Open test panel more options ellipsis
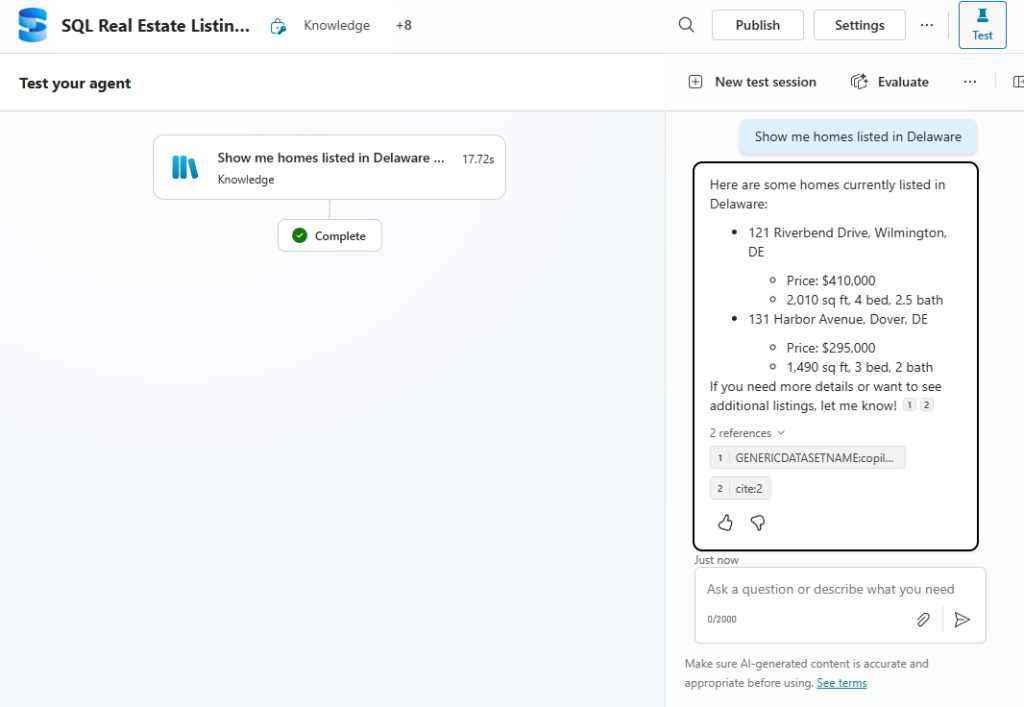Image resolution: width=1024 pixels, height=707 pixels. pos(970,82)
